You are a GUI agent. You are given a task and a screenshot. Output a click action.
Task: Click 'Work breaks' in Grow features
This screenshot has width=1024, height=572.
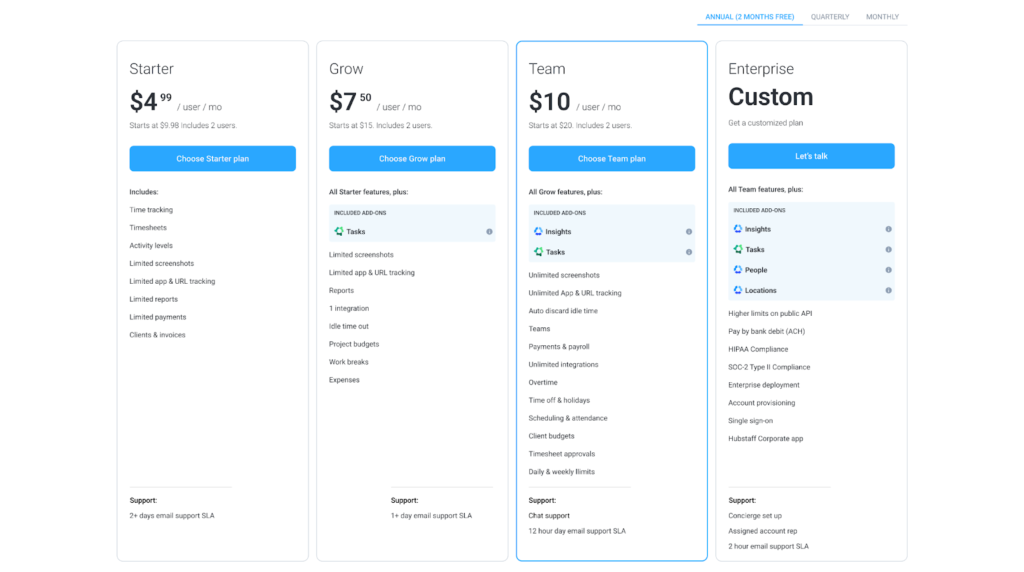click(x=349, y=362)
